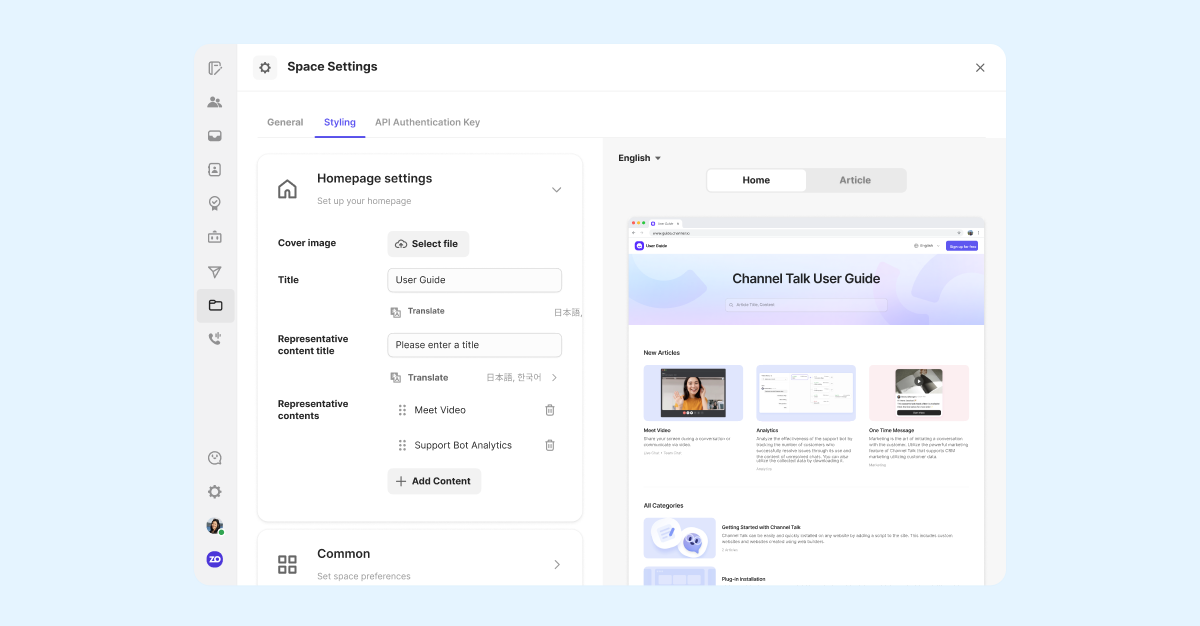
Task: Delete the Support Bot Analytics item
Action: click(x=550, y=445)
